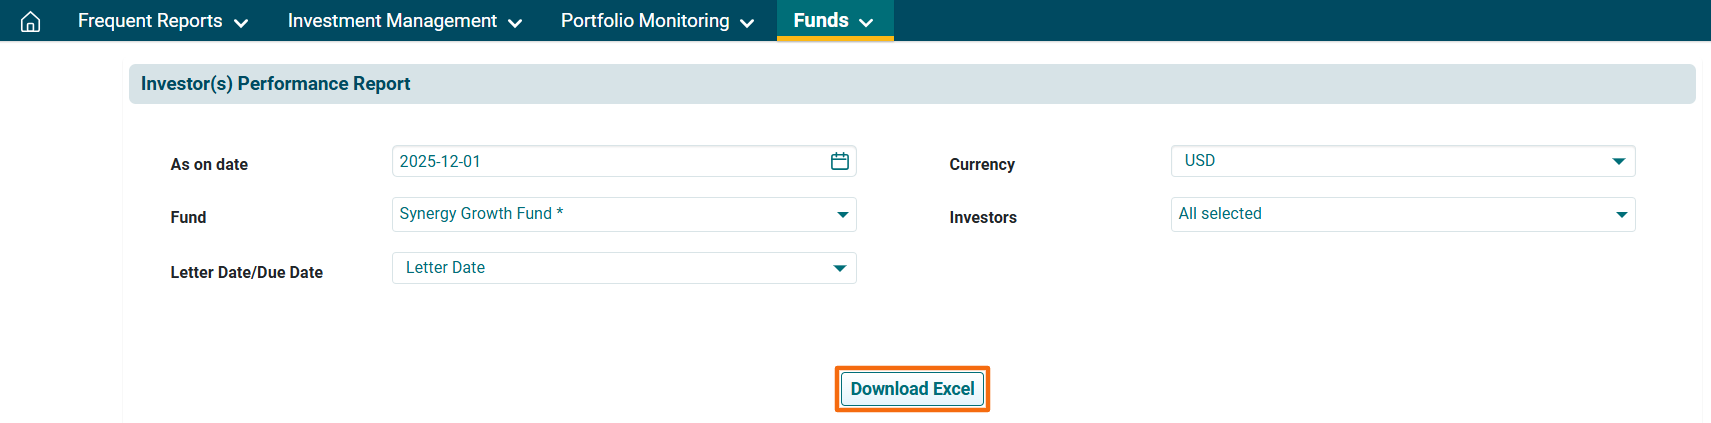Click the Investor(s) Performance Report header
The width and height of the screenshot is (1711, 423).
pos(275,84)
